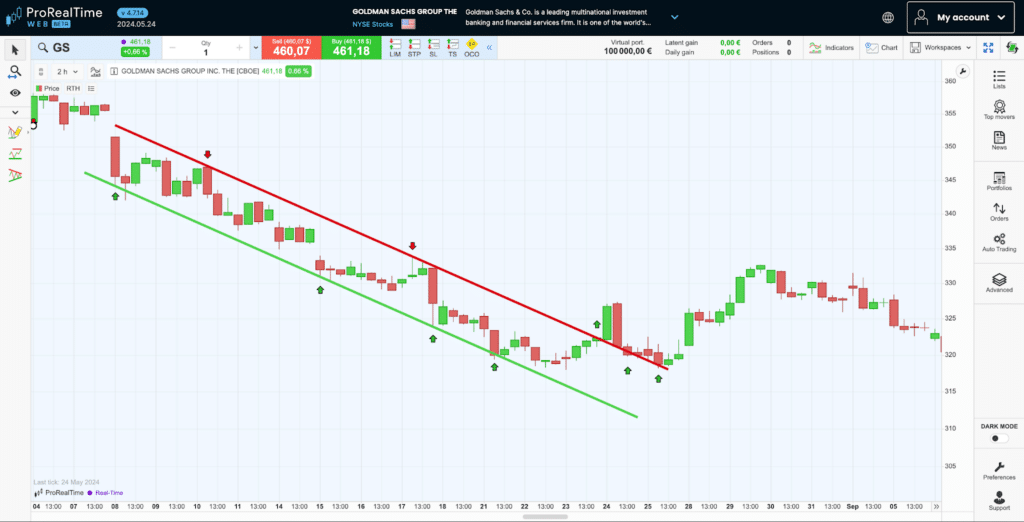Activate the horizontal zoom magnifier tool
The height and width of the screenshot is (522, 1024).
15,72
